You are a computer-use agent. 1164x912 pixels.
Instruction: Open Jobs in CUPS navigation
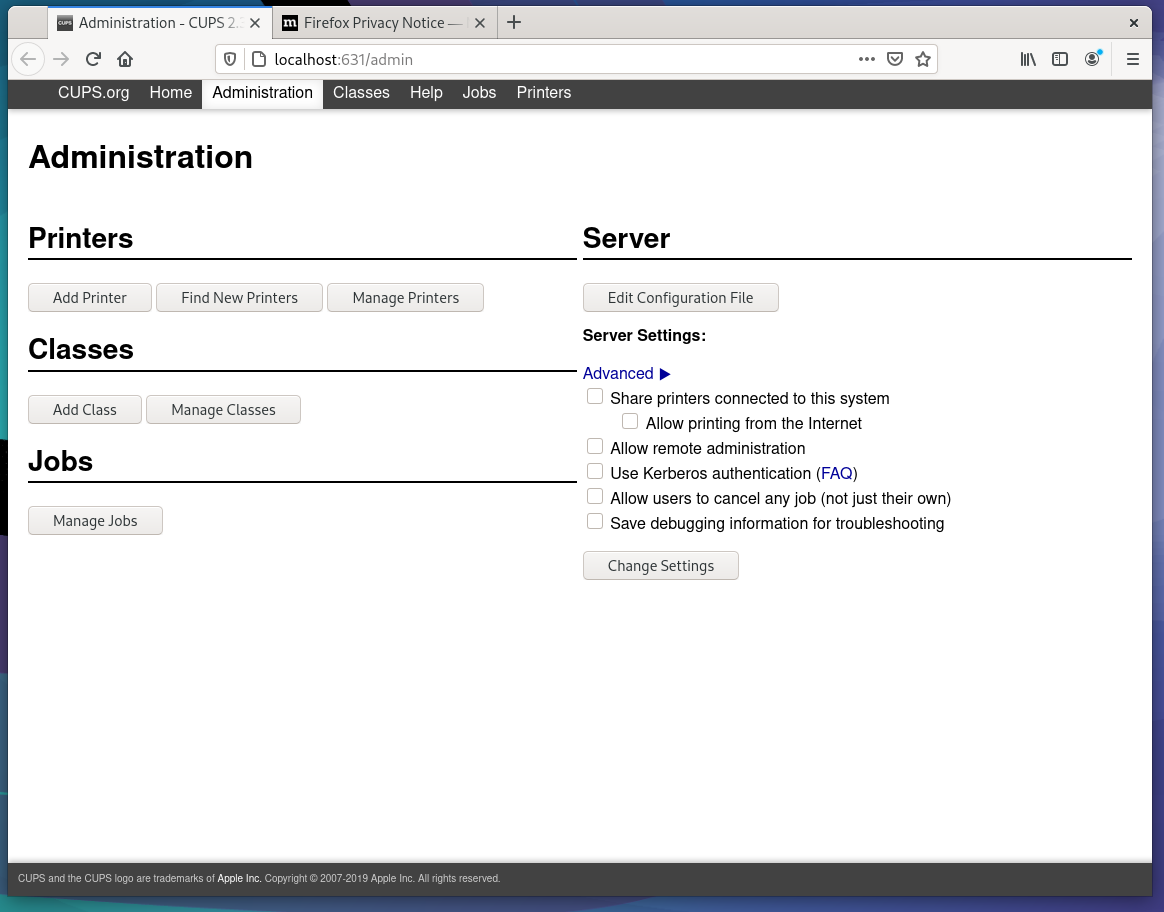(479, 93)
